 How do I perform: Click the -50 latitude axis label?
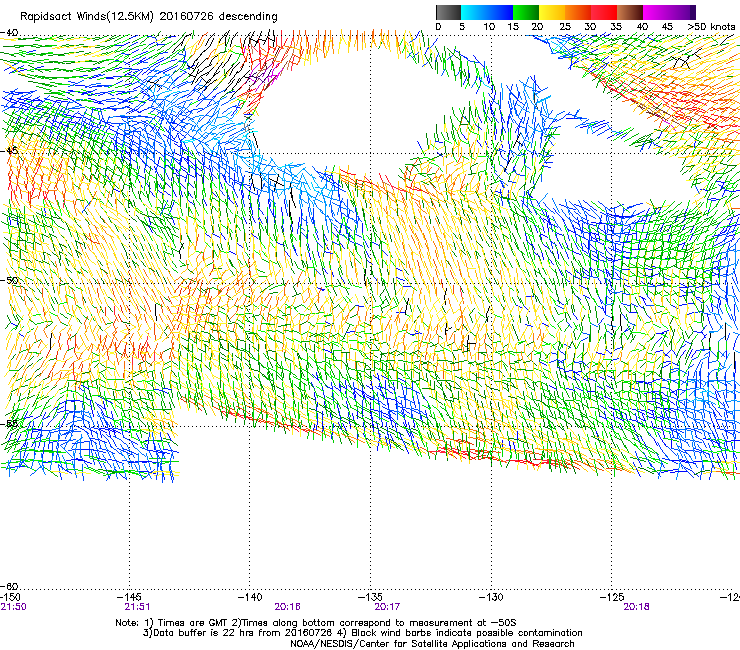click(x=9, y=280)
